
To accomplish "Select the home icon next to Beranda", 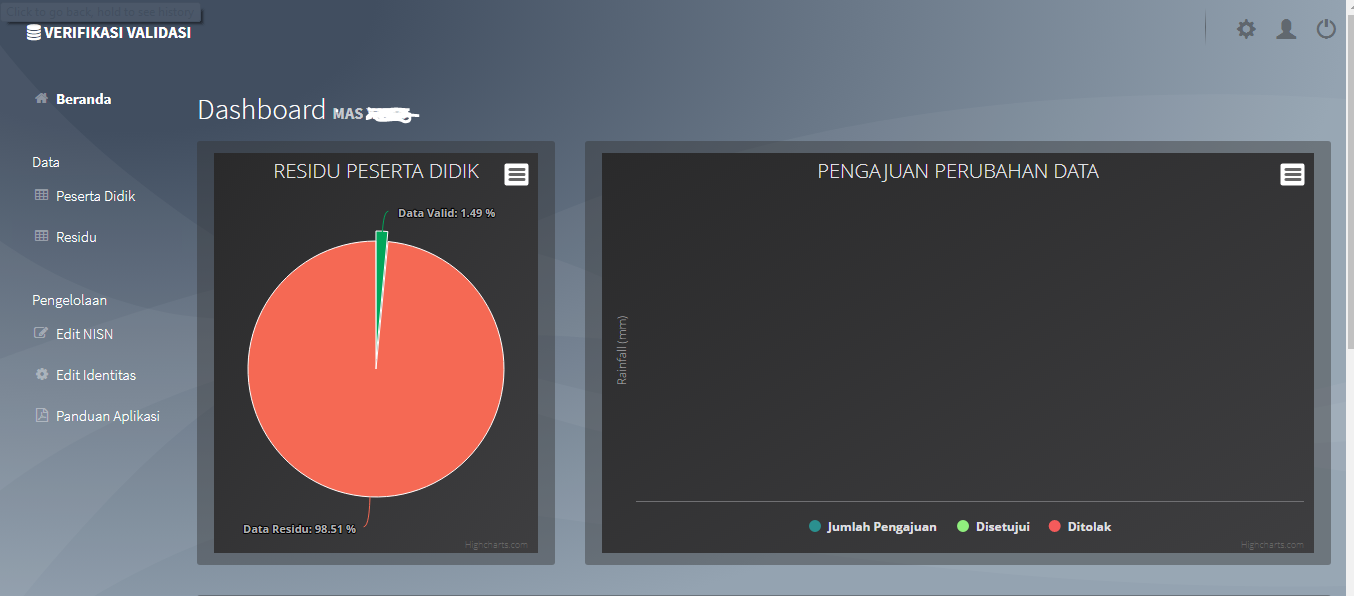I will click(x=41, y=98).
